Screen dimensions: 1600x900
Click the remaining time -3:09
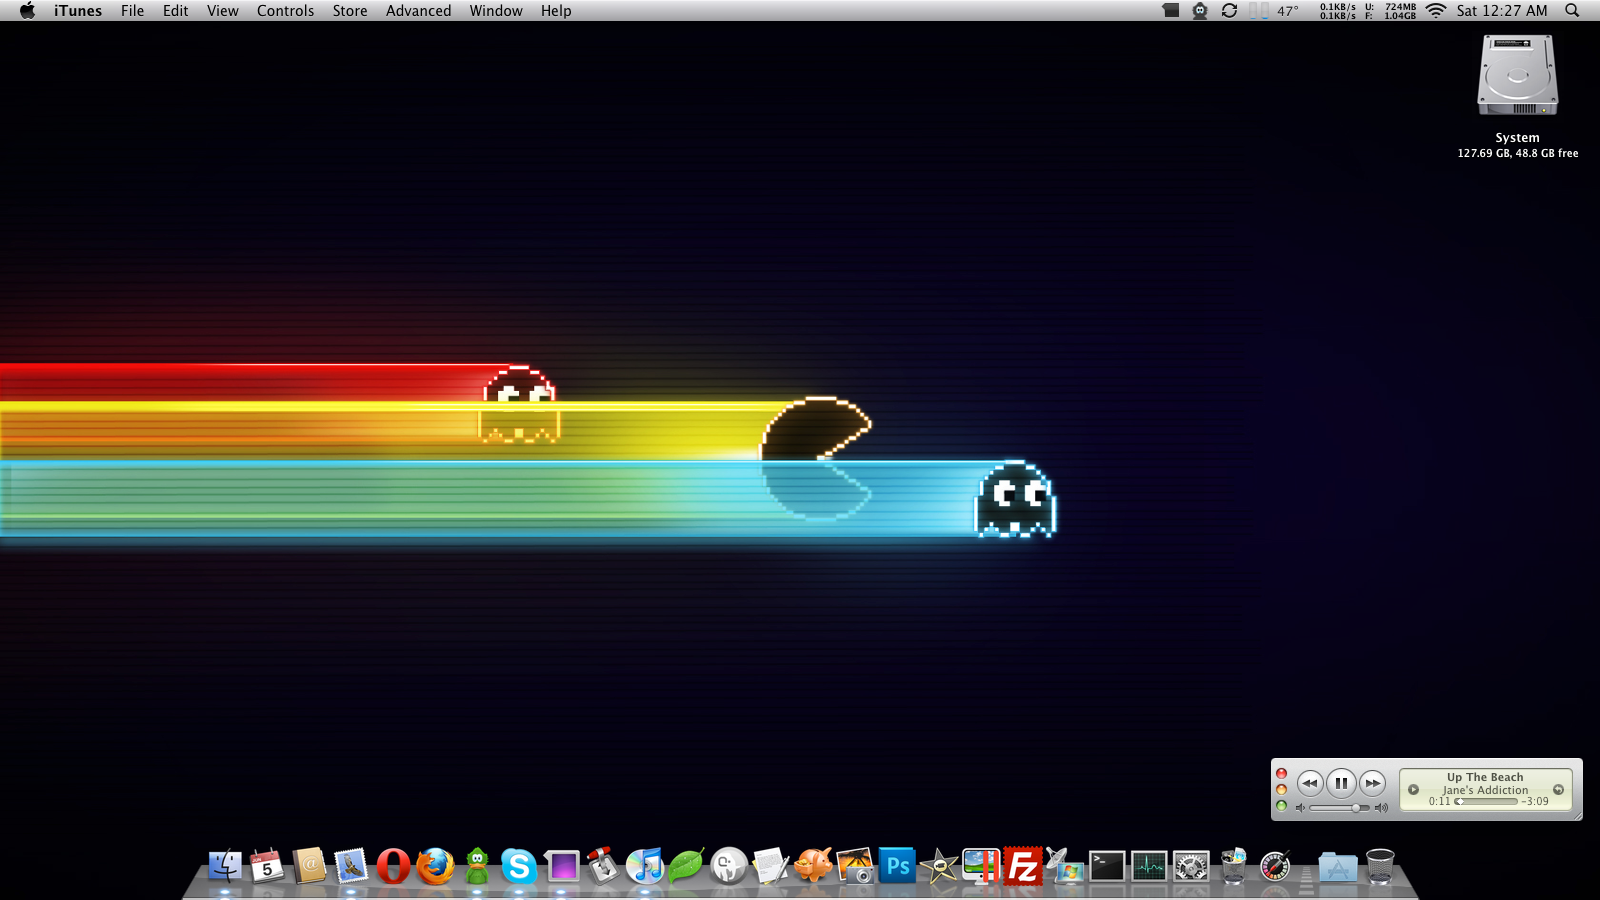(1536, 801)
